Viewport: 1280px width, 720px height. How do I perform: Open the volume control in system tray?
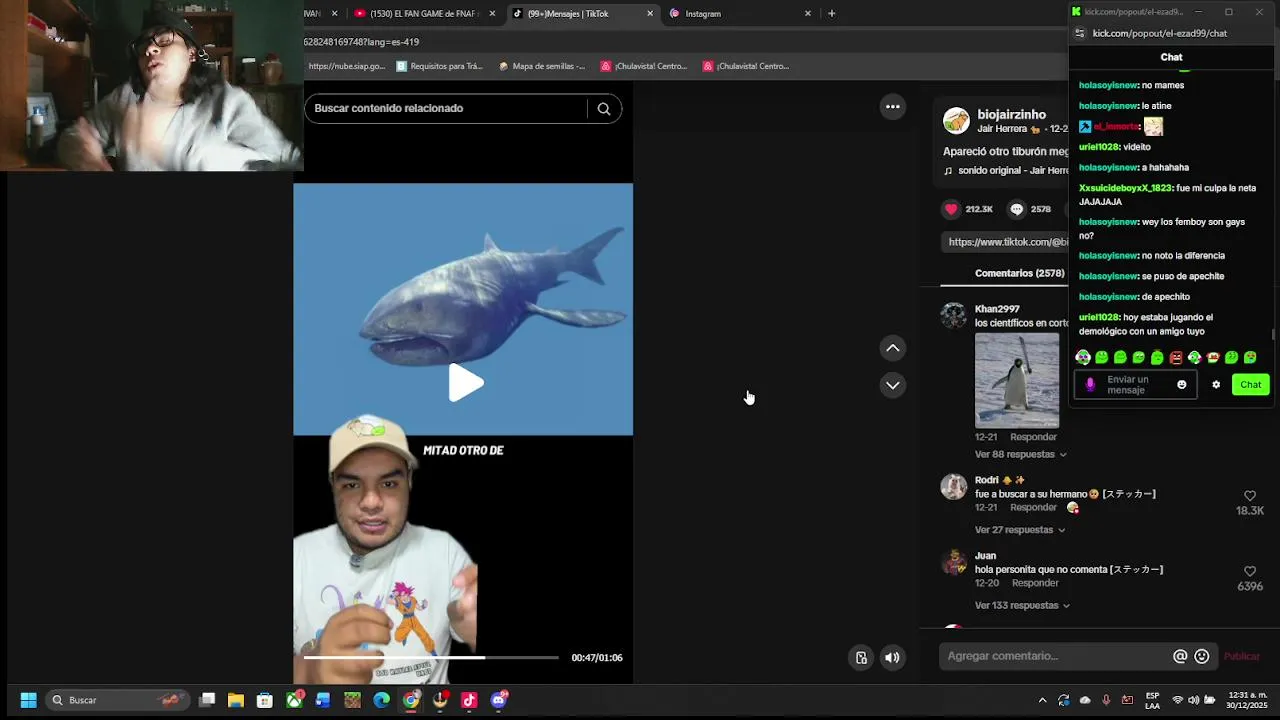click(x=1193, y=700)
